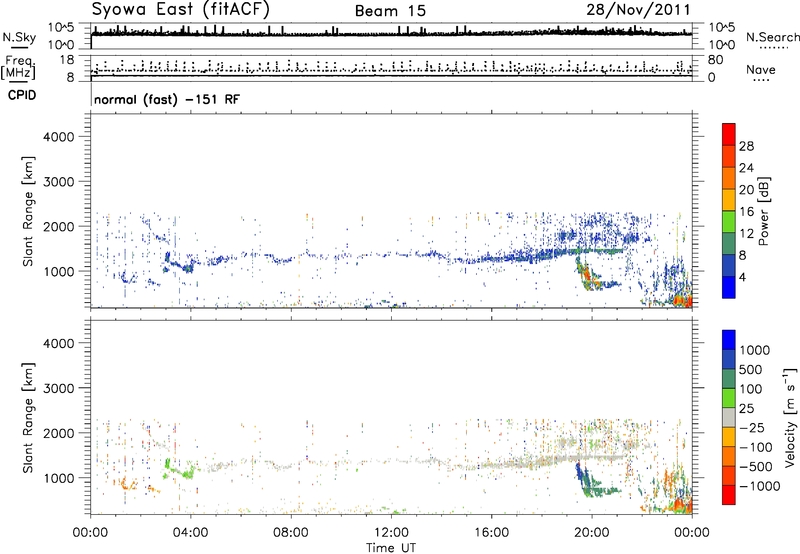
Task: Click the '04:00' time axis label
Action: 190,533
